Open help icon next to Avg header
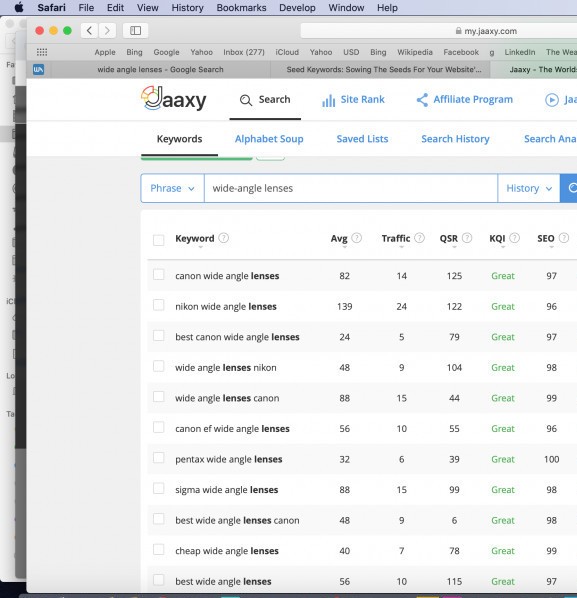The image size is (577, 598). point(357,238)
